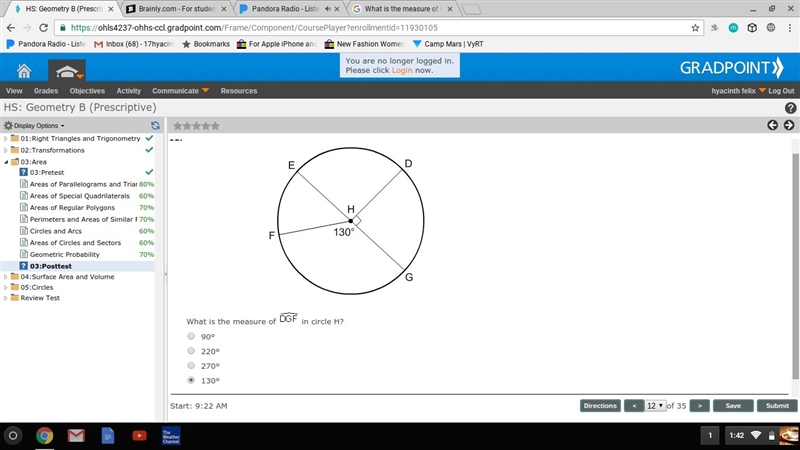Click the Login link in notification
This screenshot has width=800, height=450.
402,70
